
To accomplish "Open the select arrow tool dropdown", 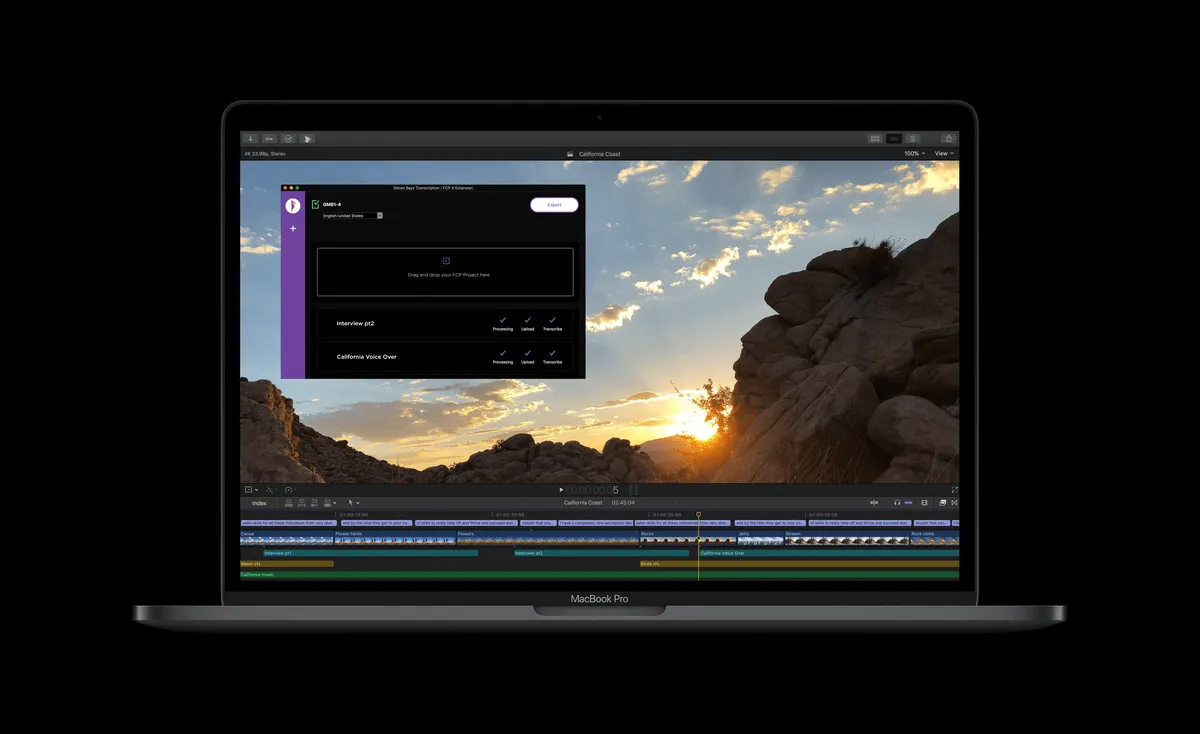I will coord(353,503).
